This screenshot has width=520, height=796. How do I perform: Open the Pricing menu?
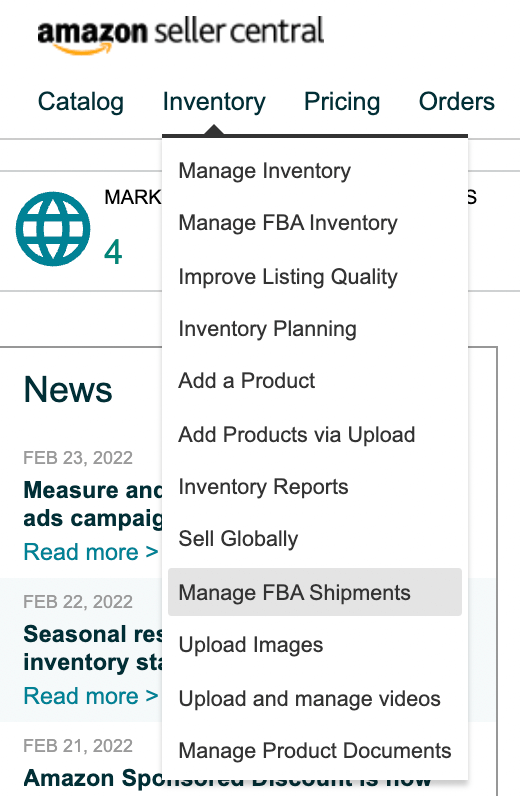click(342, 102)
